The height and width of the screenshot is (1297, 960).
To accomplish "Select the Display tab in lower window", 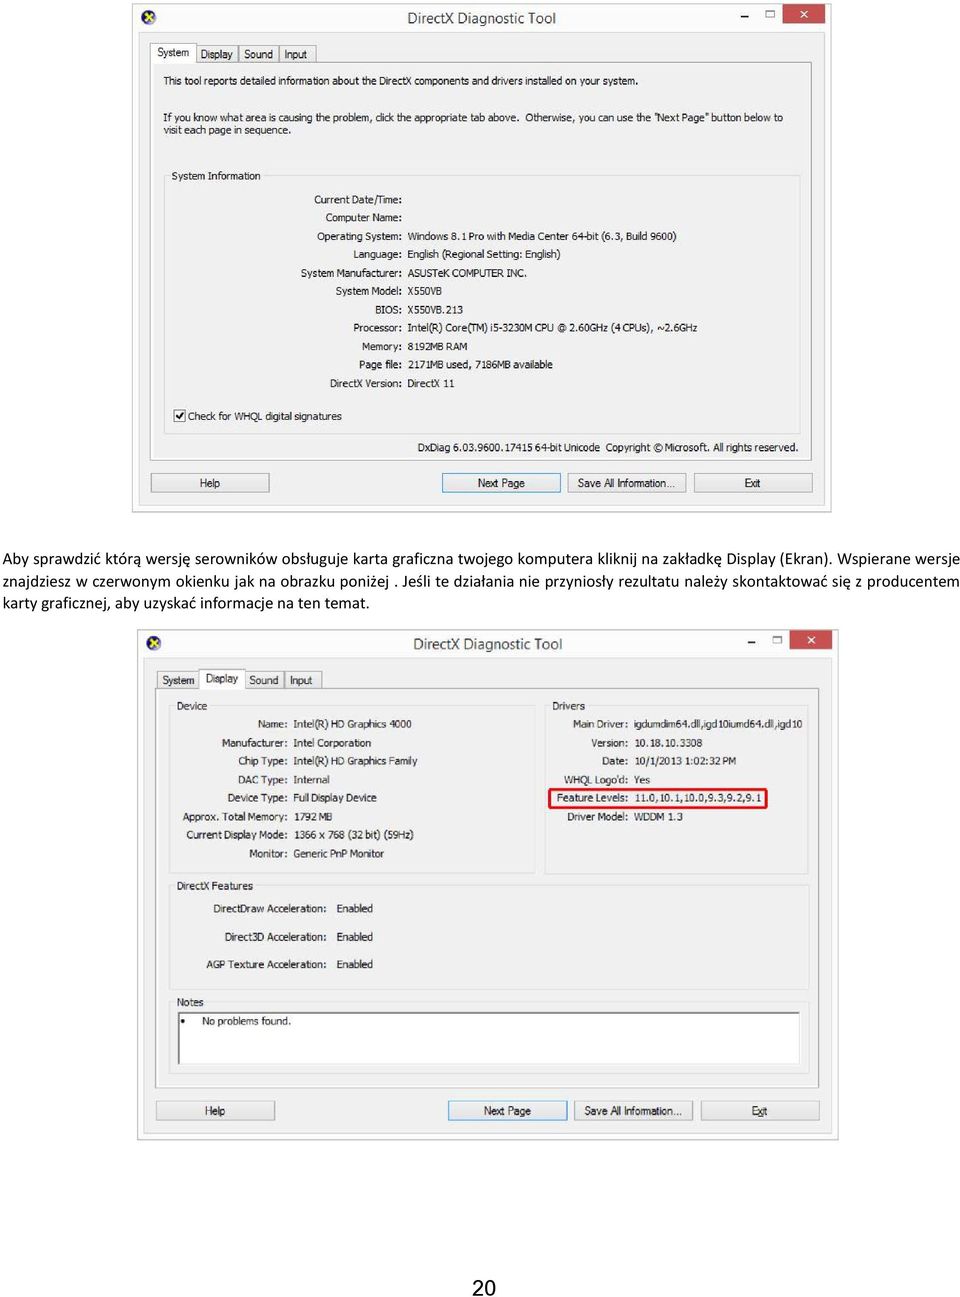I will (x=222, y=678).
